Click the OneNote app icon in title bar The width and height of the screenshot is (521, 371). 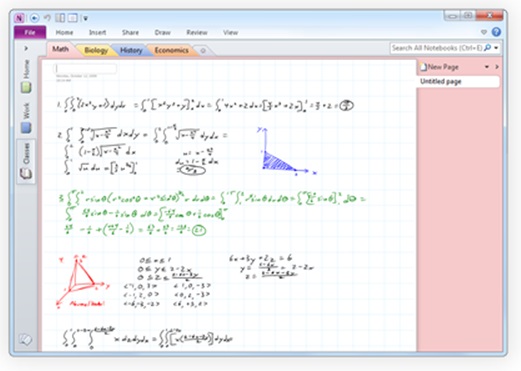pyautogui.click(x=19, y=18)
